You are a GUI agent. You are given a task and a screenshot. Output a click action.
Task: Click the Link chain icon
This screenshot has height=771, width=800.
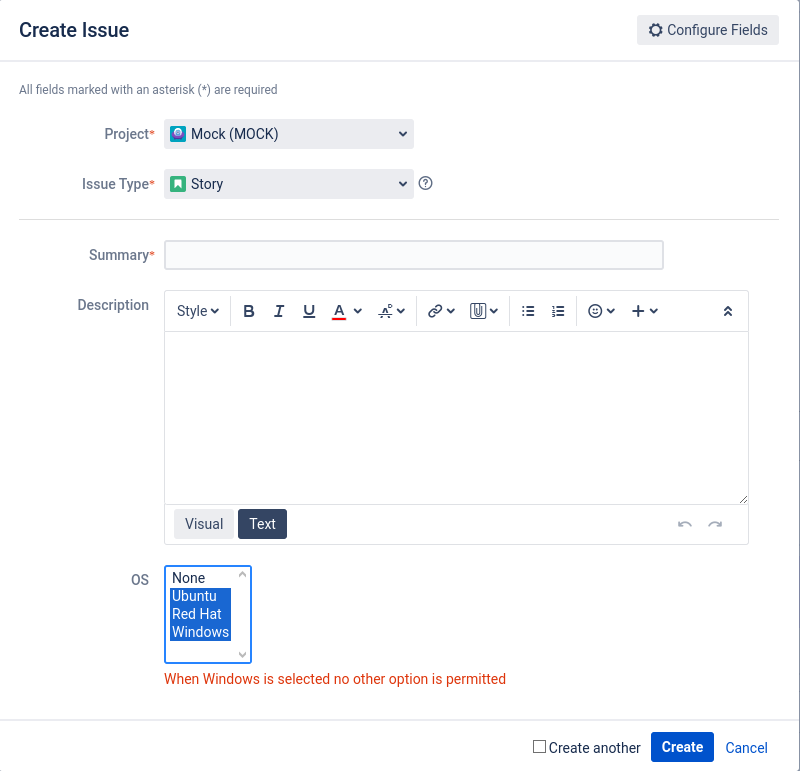(x=435, y=311)
